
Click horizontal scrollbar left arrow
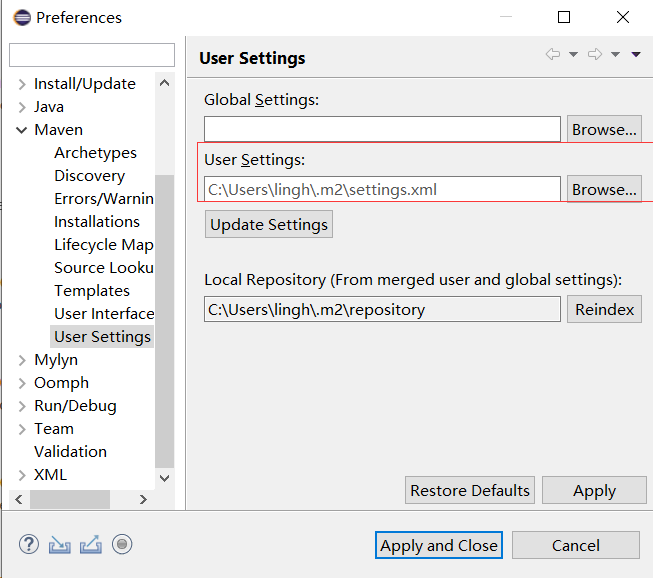pos(19,499)
